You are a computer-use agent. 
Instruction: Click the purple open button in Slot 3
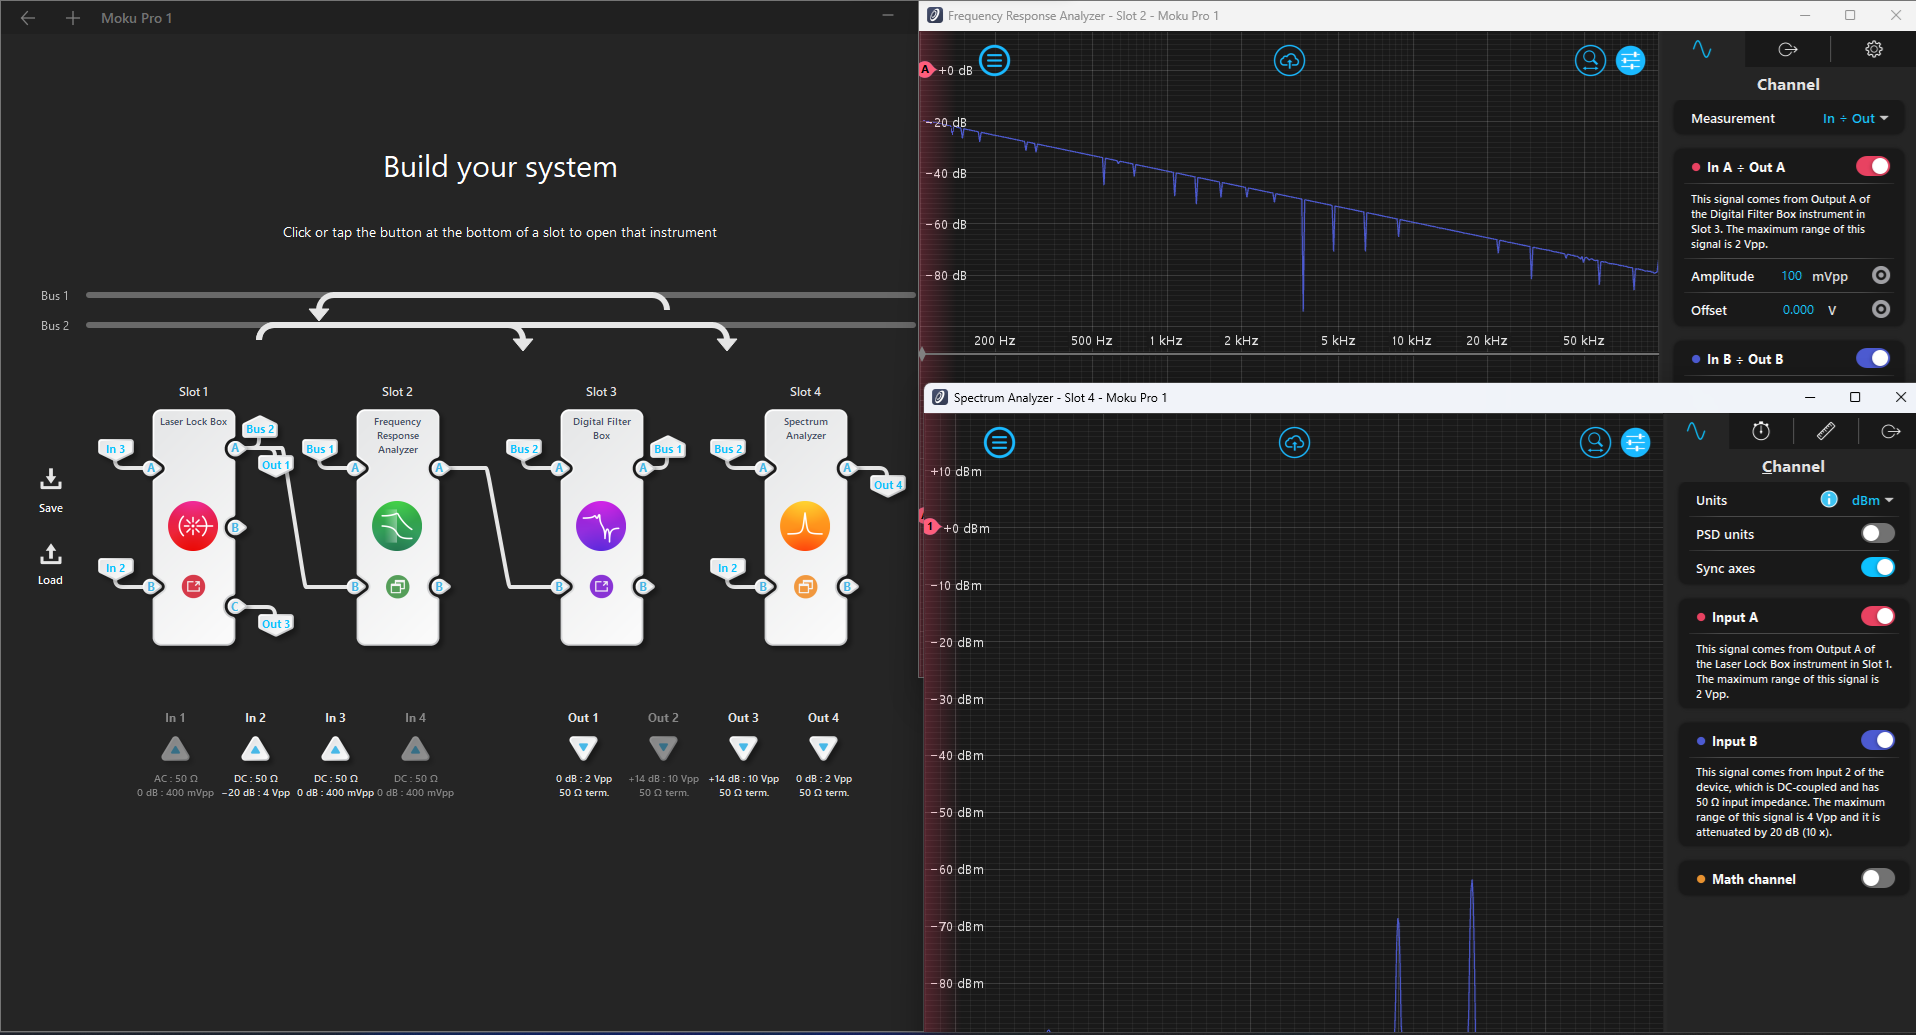601,587
